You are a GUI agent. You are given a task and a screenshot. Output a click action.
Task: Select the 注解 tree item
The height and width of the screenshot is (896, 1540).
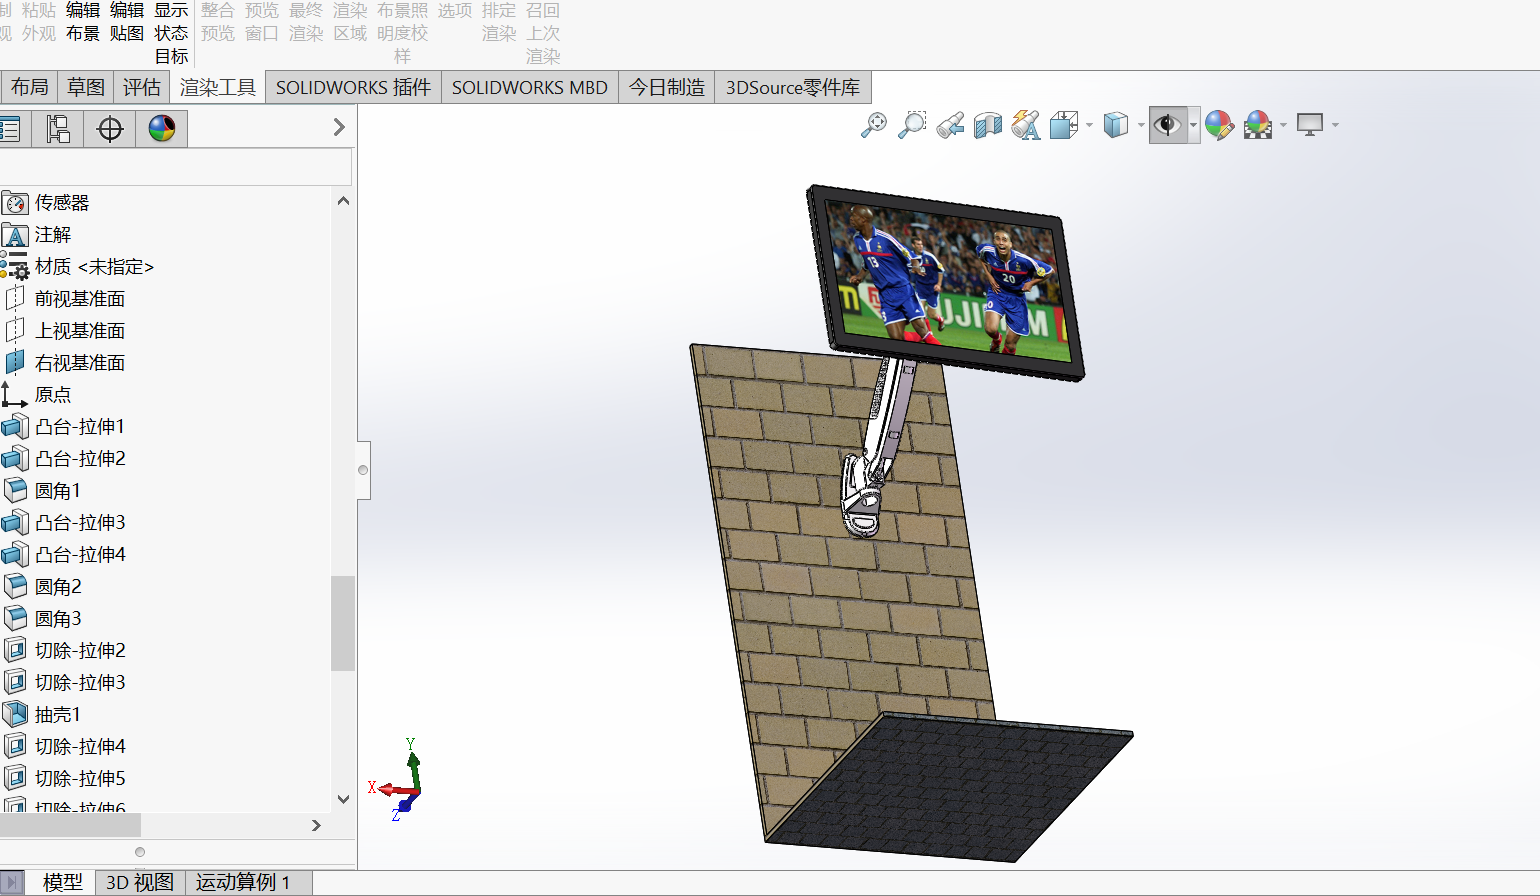click(37, 235)
